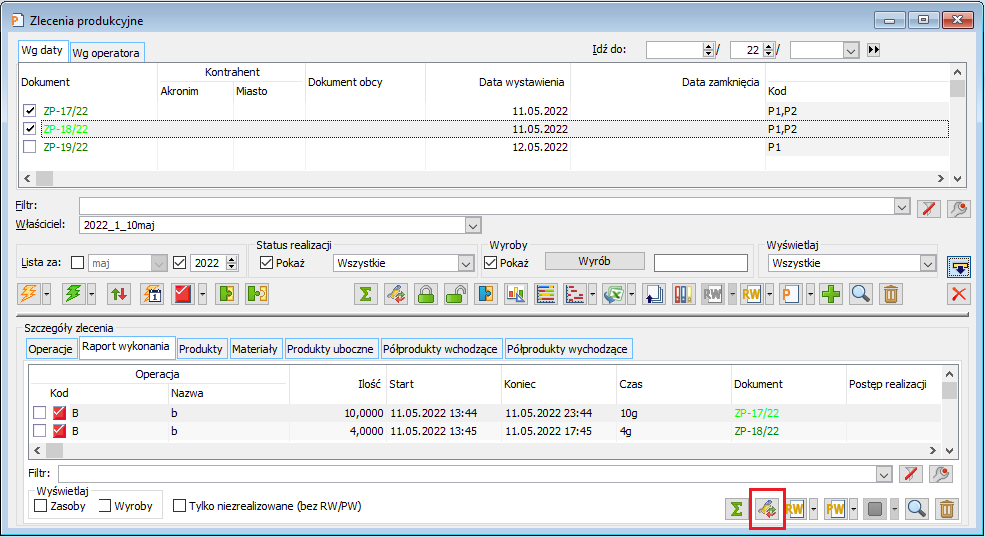
Task: Click the red X close icon in toolbar
Action: [959, 294]
